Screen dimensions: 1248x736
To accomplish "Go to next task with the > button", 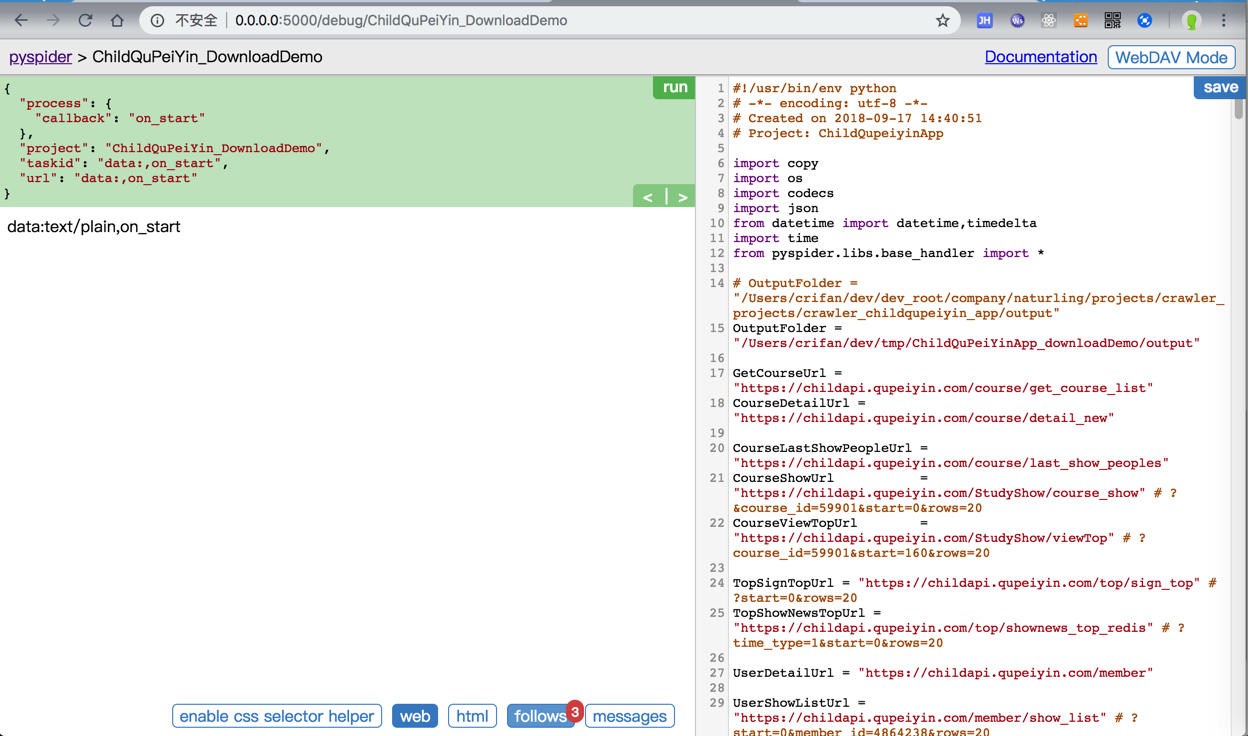I will click(682, 197).
